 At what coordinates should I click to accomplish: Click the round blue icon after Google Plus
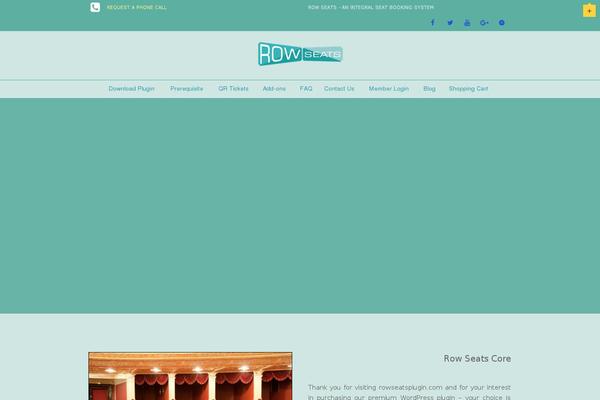pyautogui.click(x=502, y=23)
